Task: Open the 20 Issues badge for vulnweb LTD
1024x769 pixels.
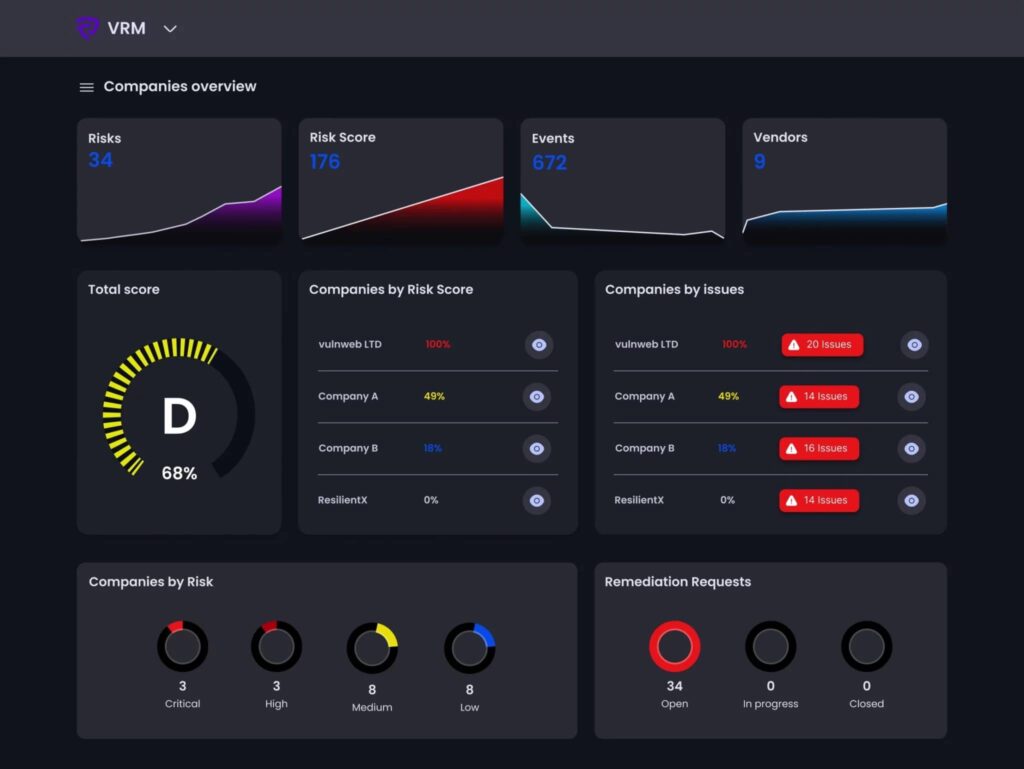Action: (822, 345)
